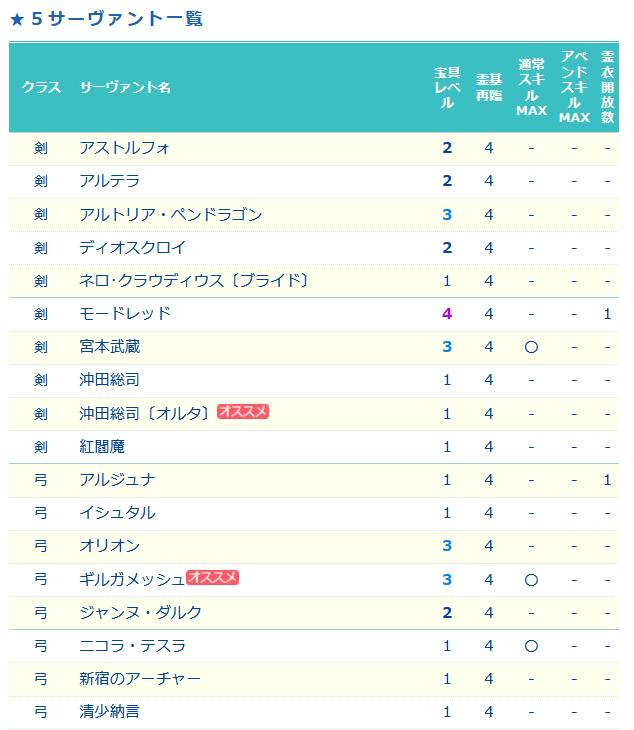Click the オススメ badge next to ギルガメッシュ
The width and height of the screenshot is (634, 730).
click(x=212, y=577)
